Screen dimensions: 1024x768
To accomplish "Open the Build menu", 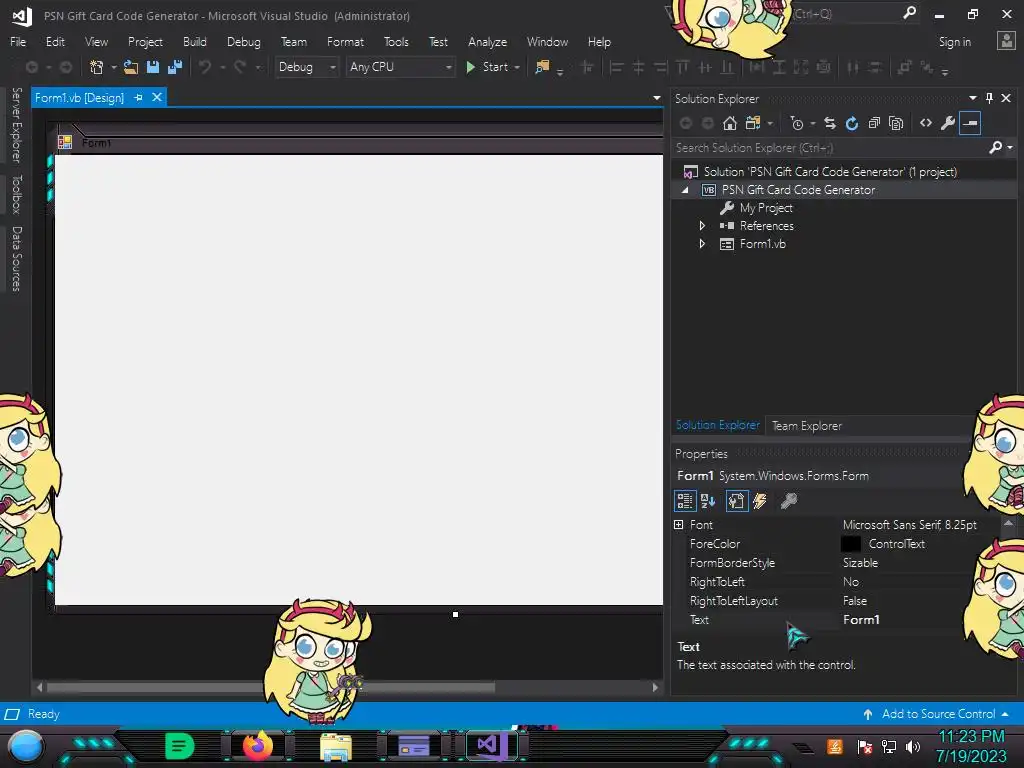I will pyautogui.click(x=195, y=42).
